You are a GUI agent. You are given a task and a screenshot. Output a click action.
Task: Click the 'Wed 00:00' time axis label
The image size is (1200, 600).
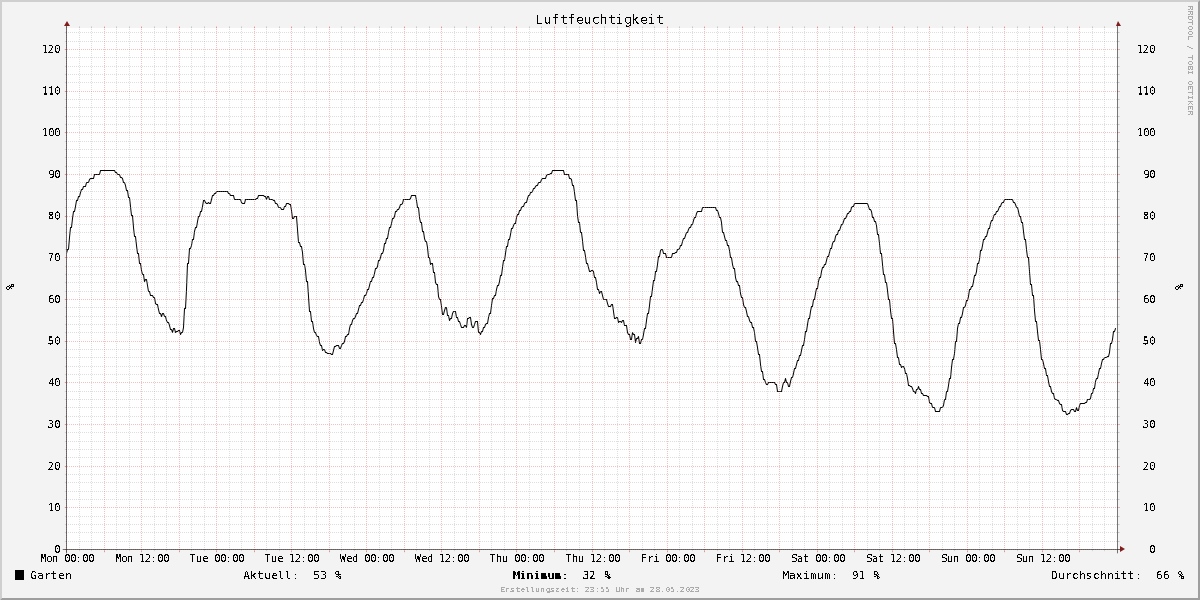tap(367, 558)
